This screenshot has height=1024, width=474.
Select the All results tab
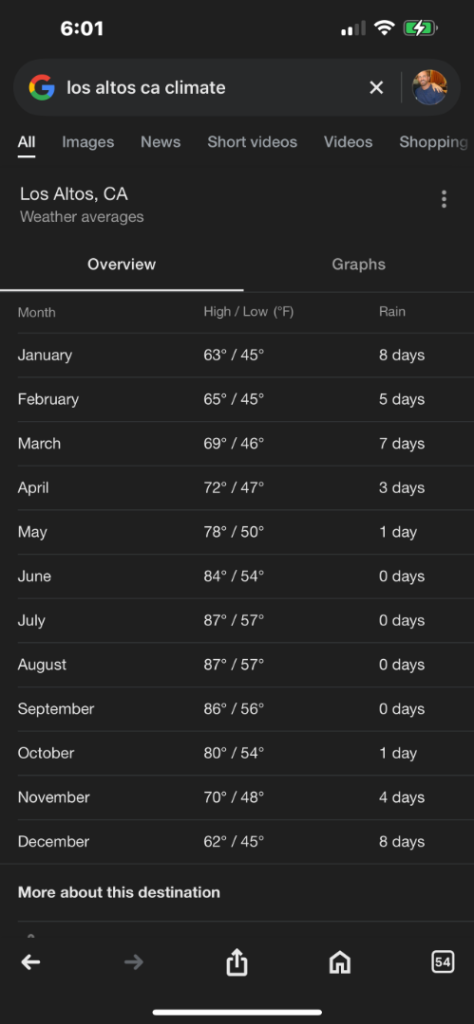[26, 142]
